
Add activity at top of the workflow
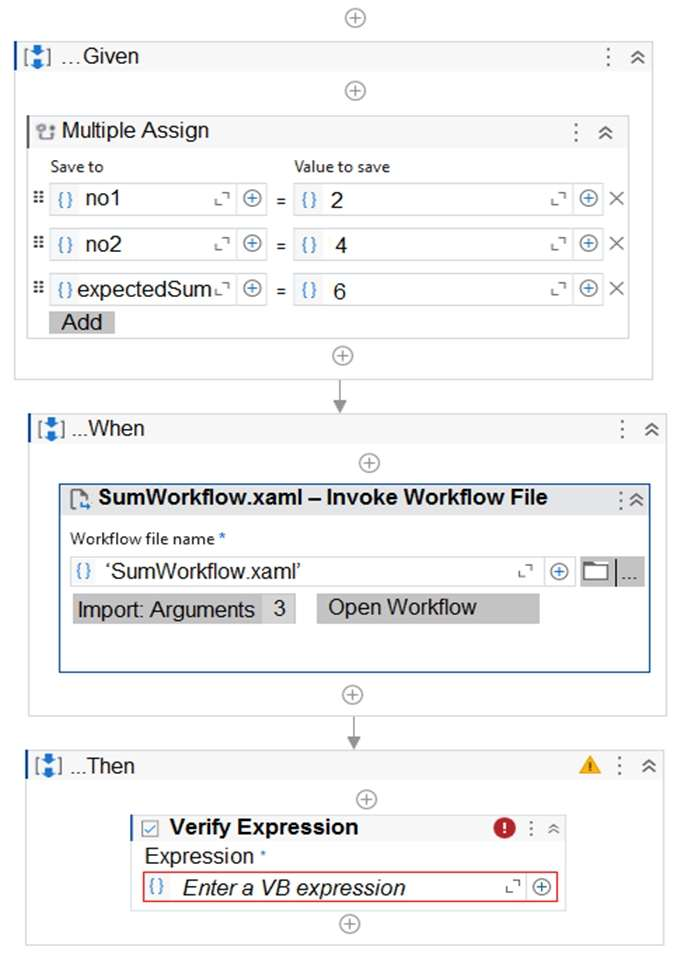point(354,18)
